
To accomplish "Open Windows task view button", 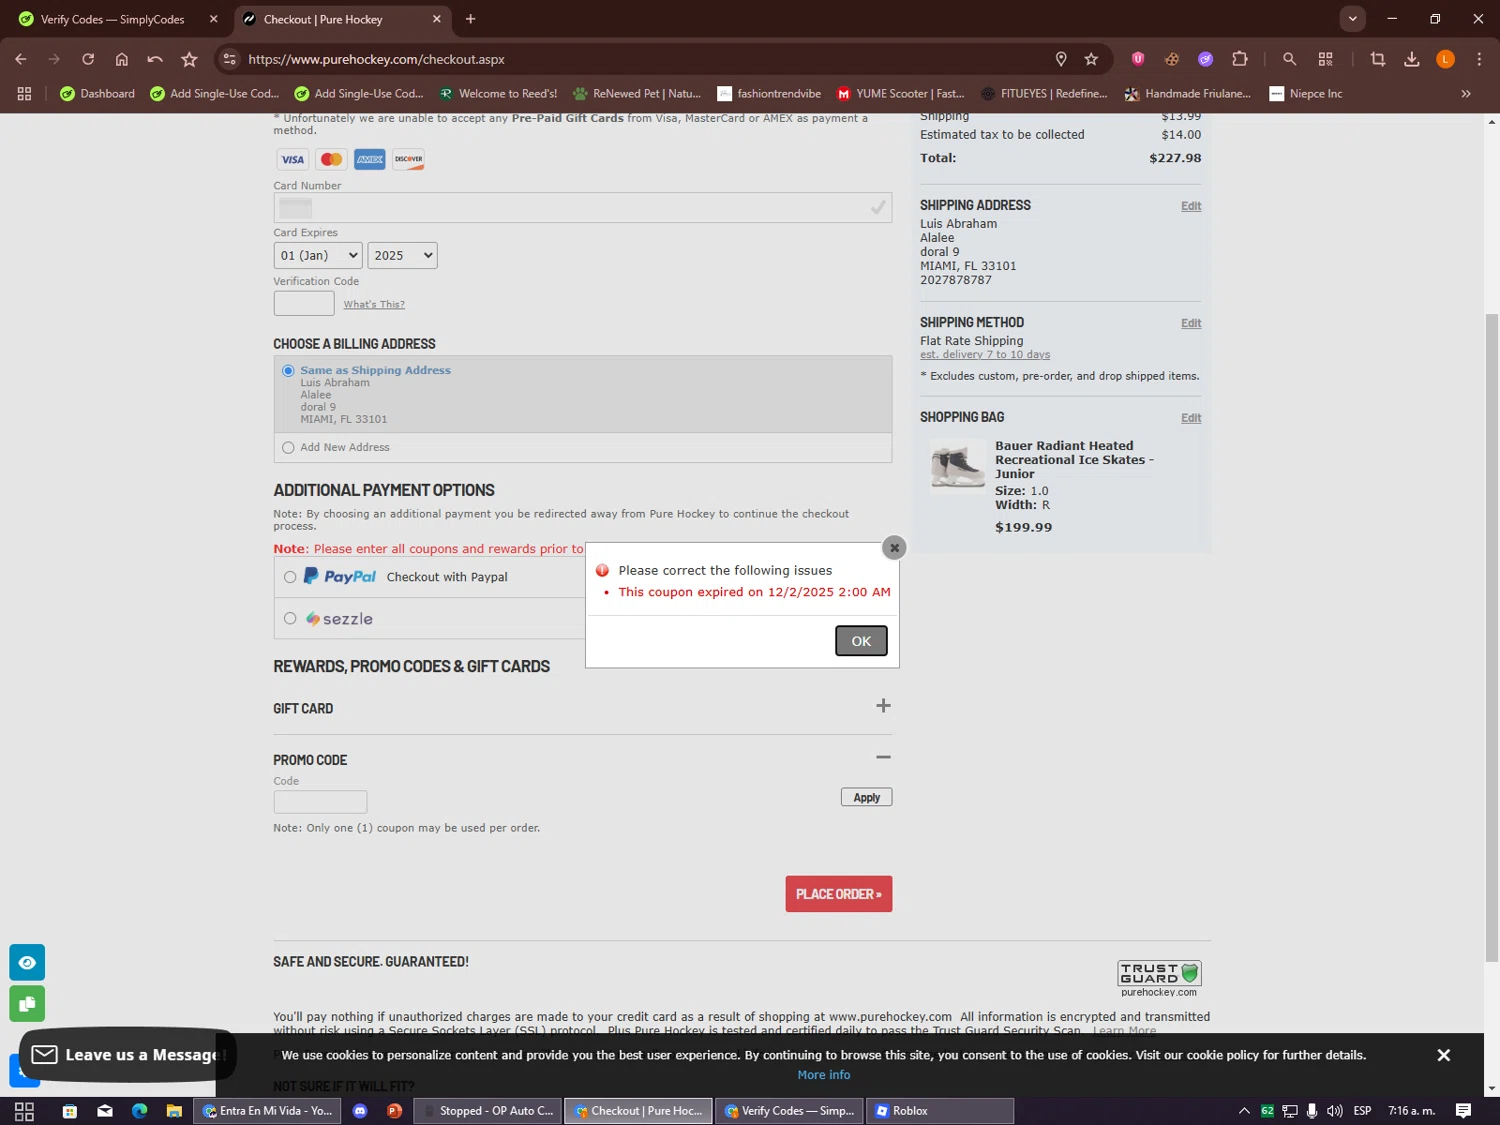I will click(x=24, y=1111).
